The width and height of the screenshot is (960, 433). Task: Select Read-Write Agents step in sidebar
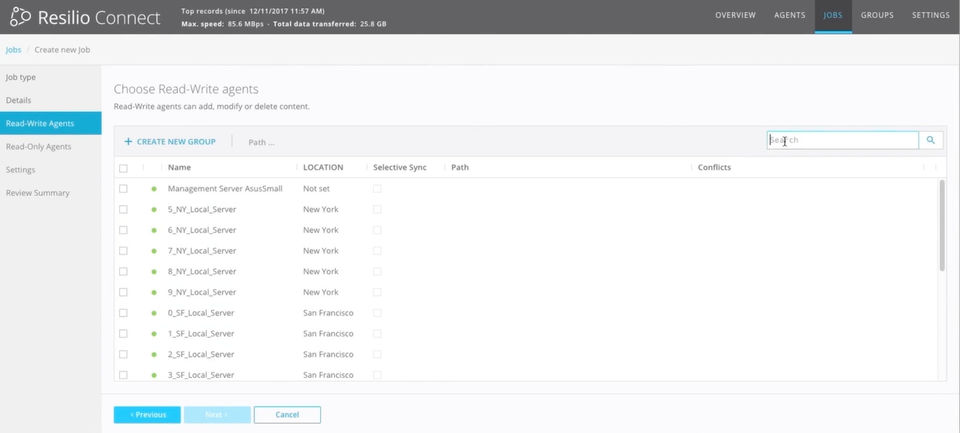[51, 123]
